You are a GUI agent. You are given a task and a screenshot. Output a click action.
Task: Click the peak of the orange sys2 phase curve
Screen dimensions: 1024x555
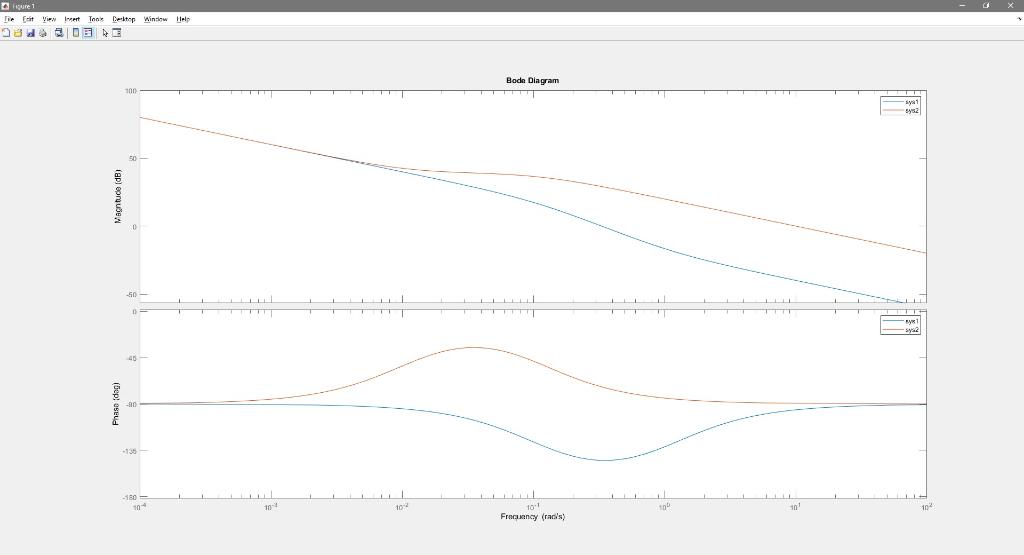(474, 347)
